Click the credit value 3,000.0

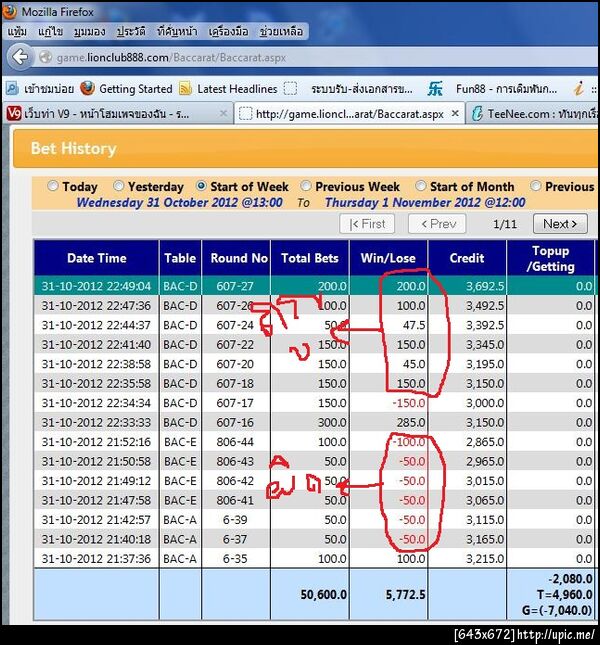484,403
